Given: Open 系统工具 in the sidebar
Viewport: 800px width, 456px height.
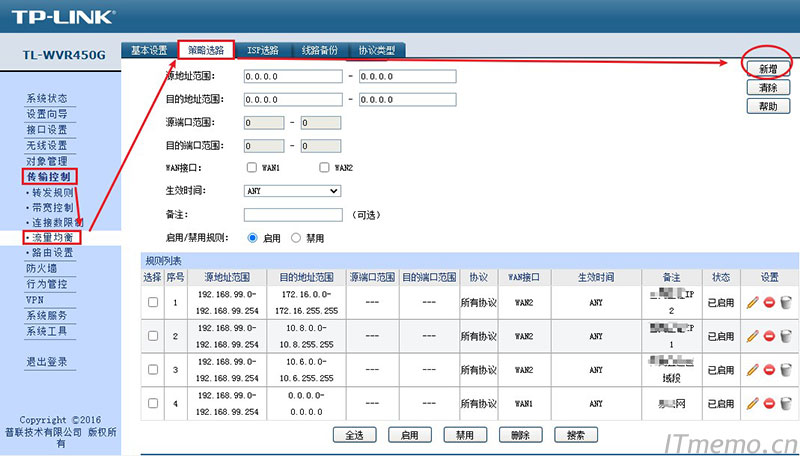Looking at the screenshot, I should coord(47,331).
